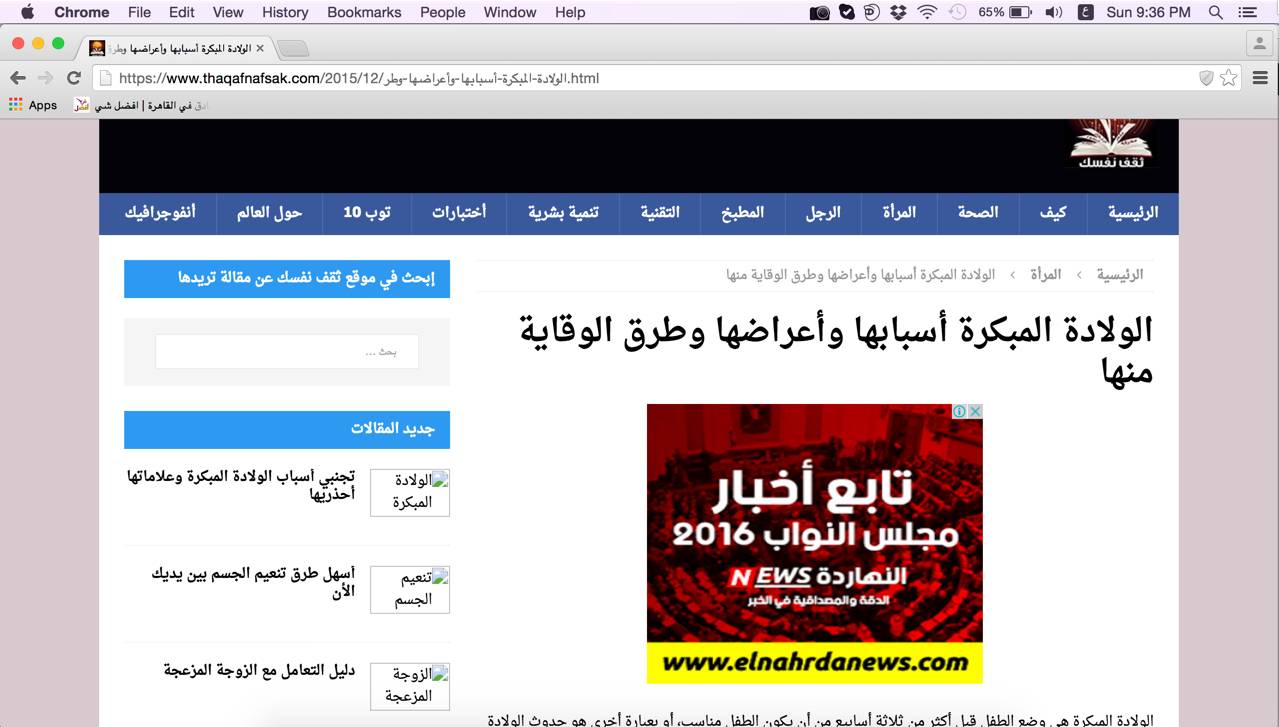Click the بحث search input field
The image size is (1279, 727).
coord(287,352)
